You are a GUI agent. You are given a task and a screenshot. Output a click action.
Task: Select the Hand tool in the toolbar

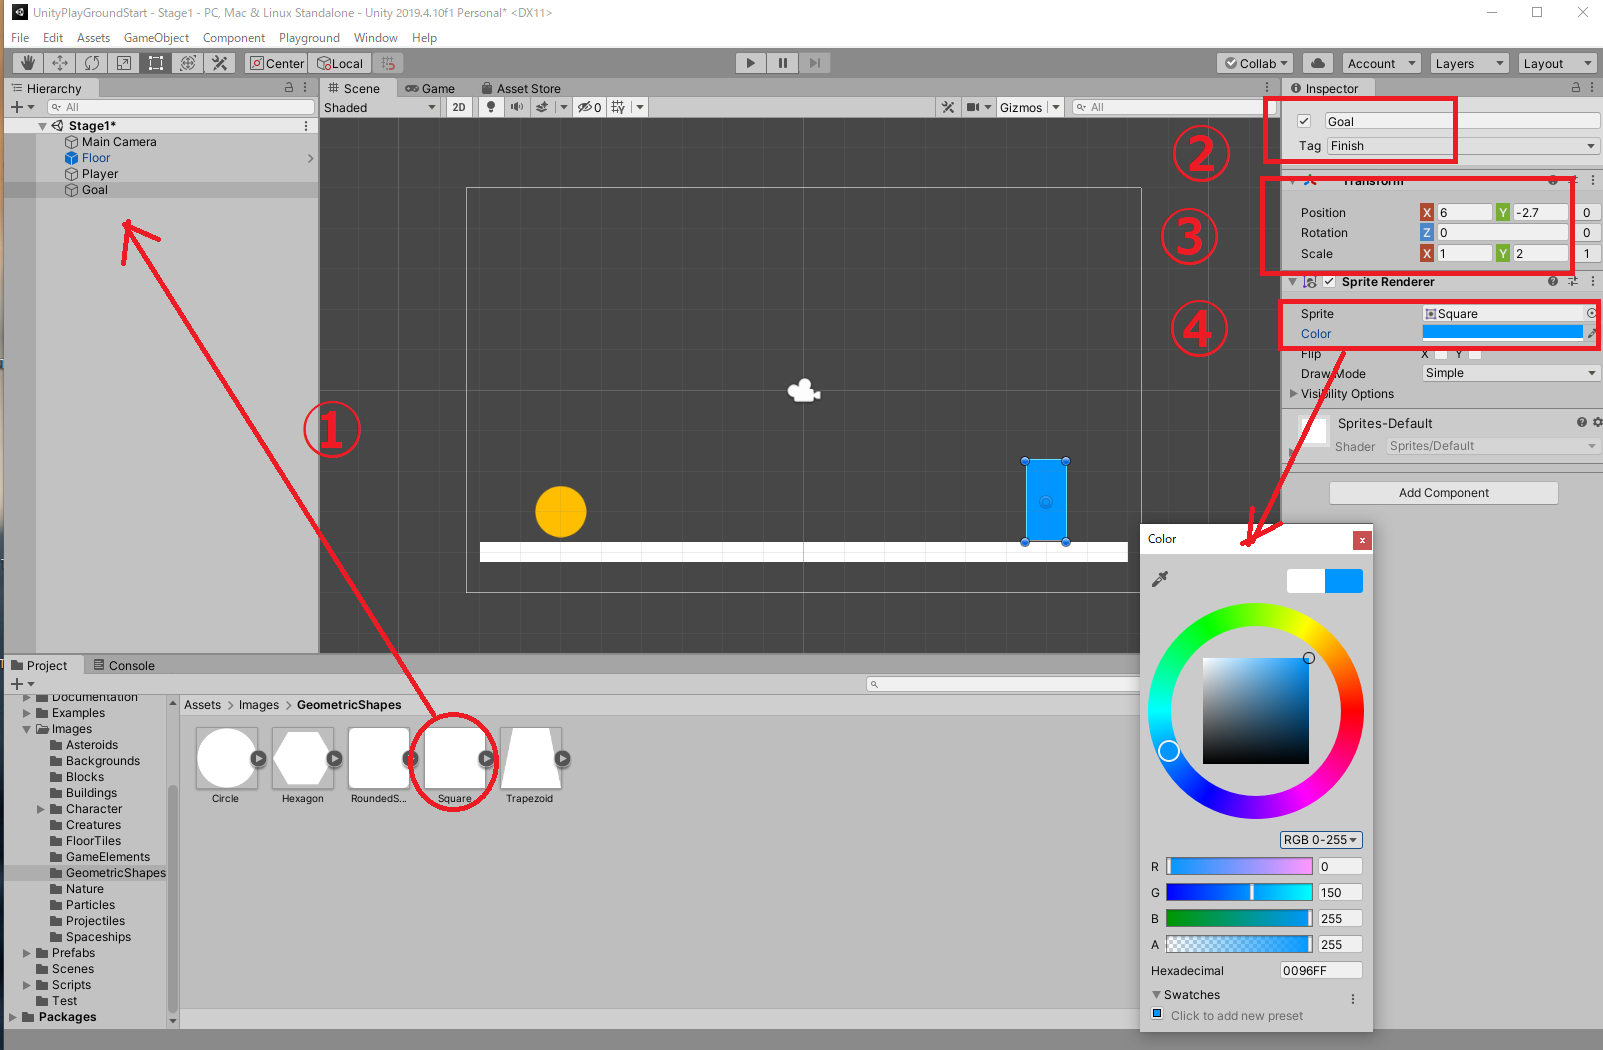coord(27,63)
